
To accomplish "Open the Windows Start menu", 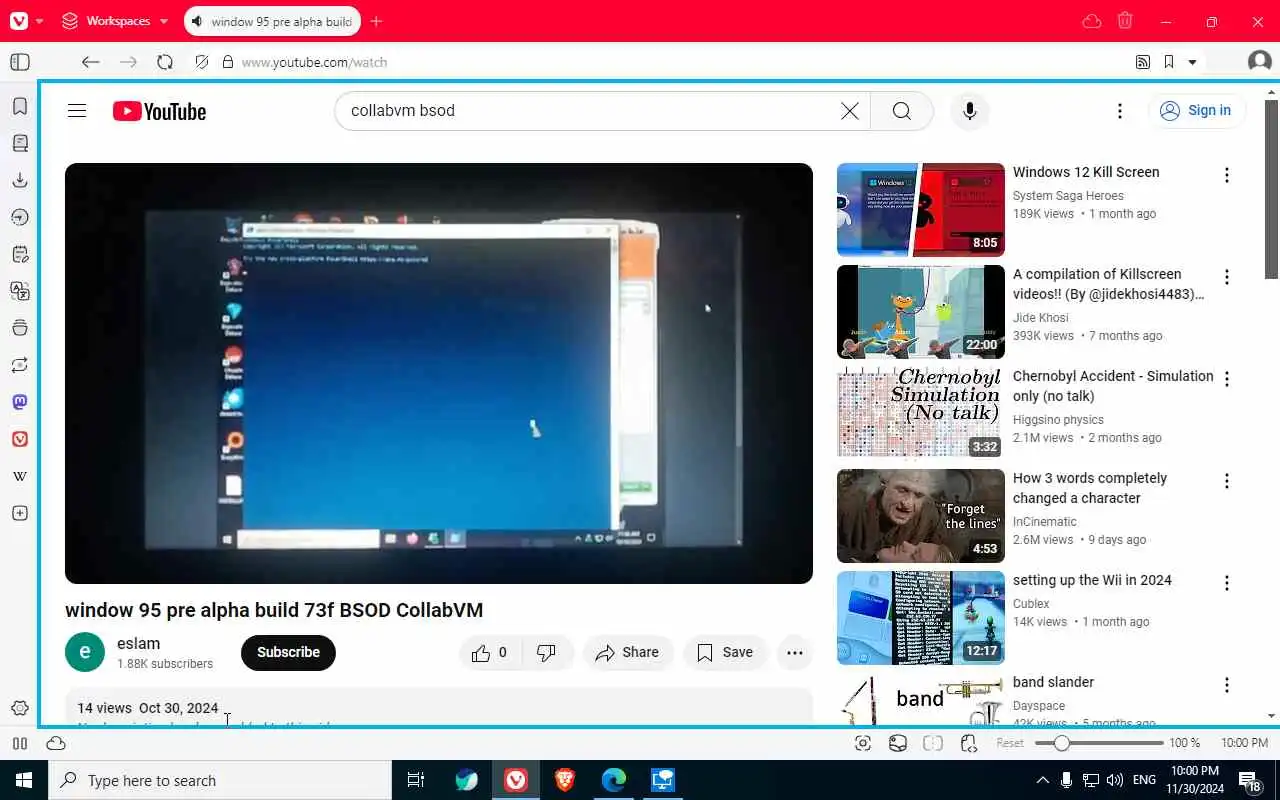I will click(x=24, y=780).
